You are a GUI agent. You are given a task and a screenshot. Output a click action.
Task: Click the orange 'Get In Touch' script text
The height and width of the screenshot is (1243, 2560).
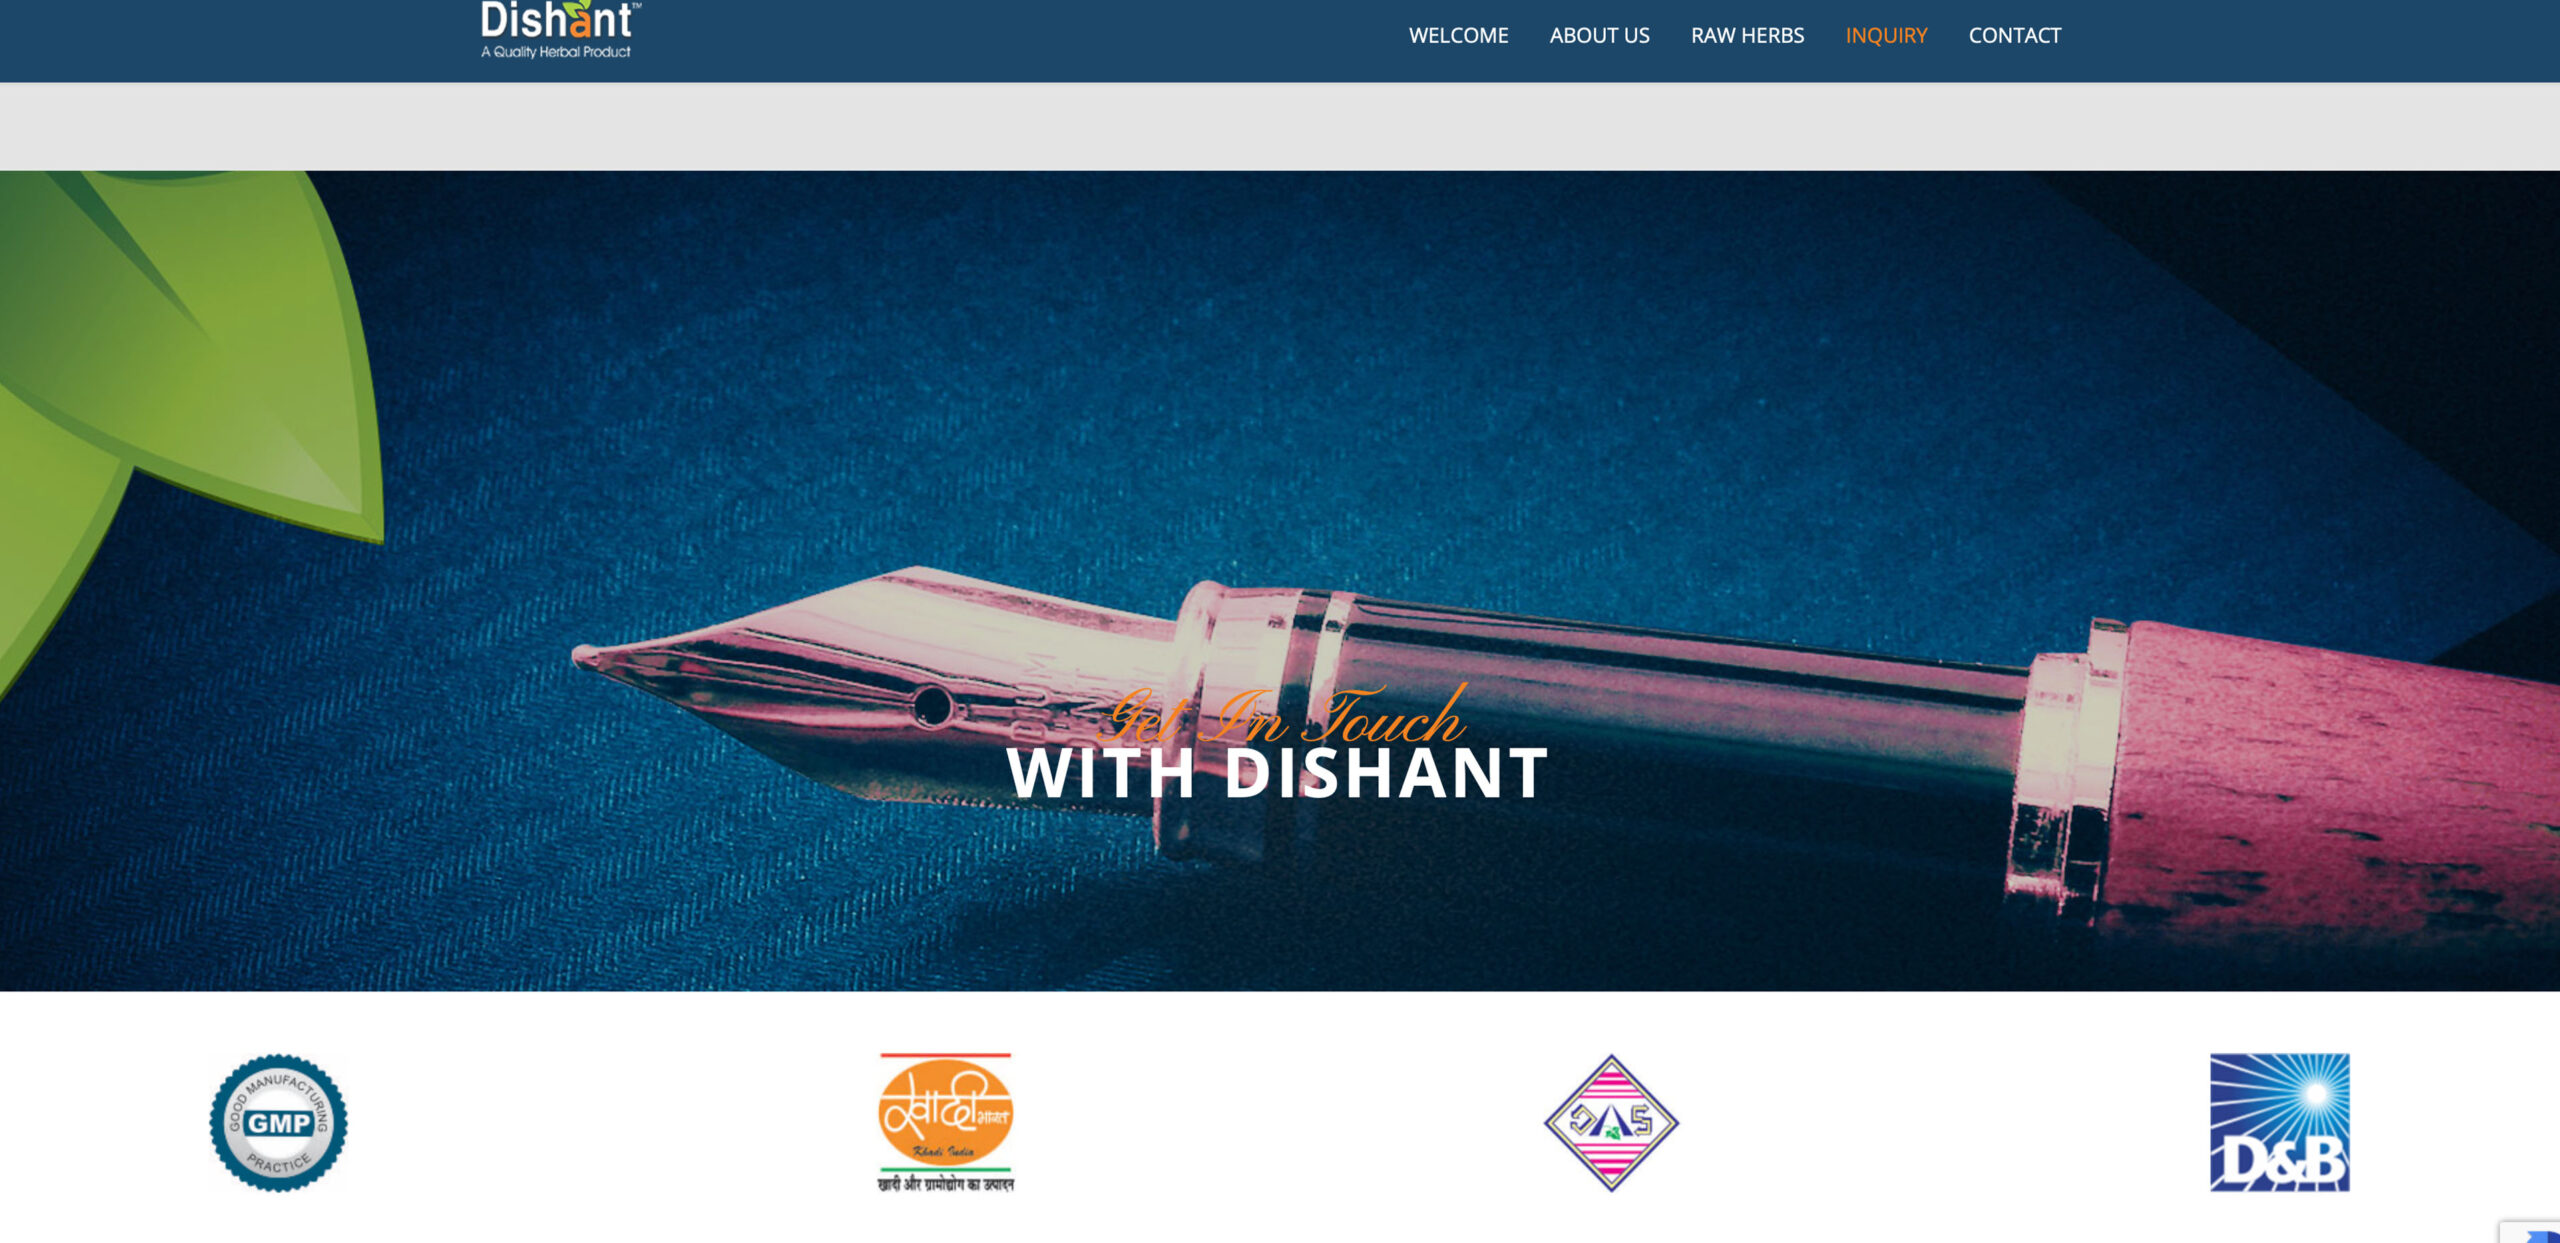coord(1284,716)
